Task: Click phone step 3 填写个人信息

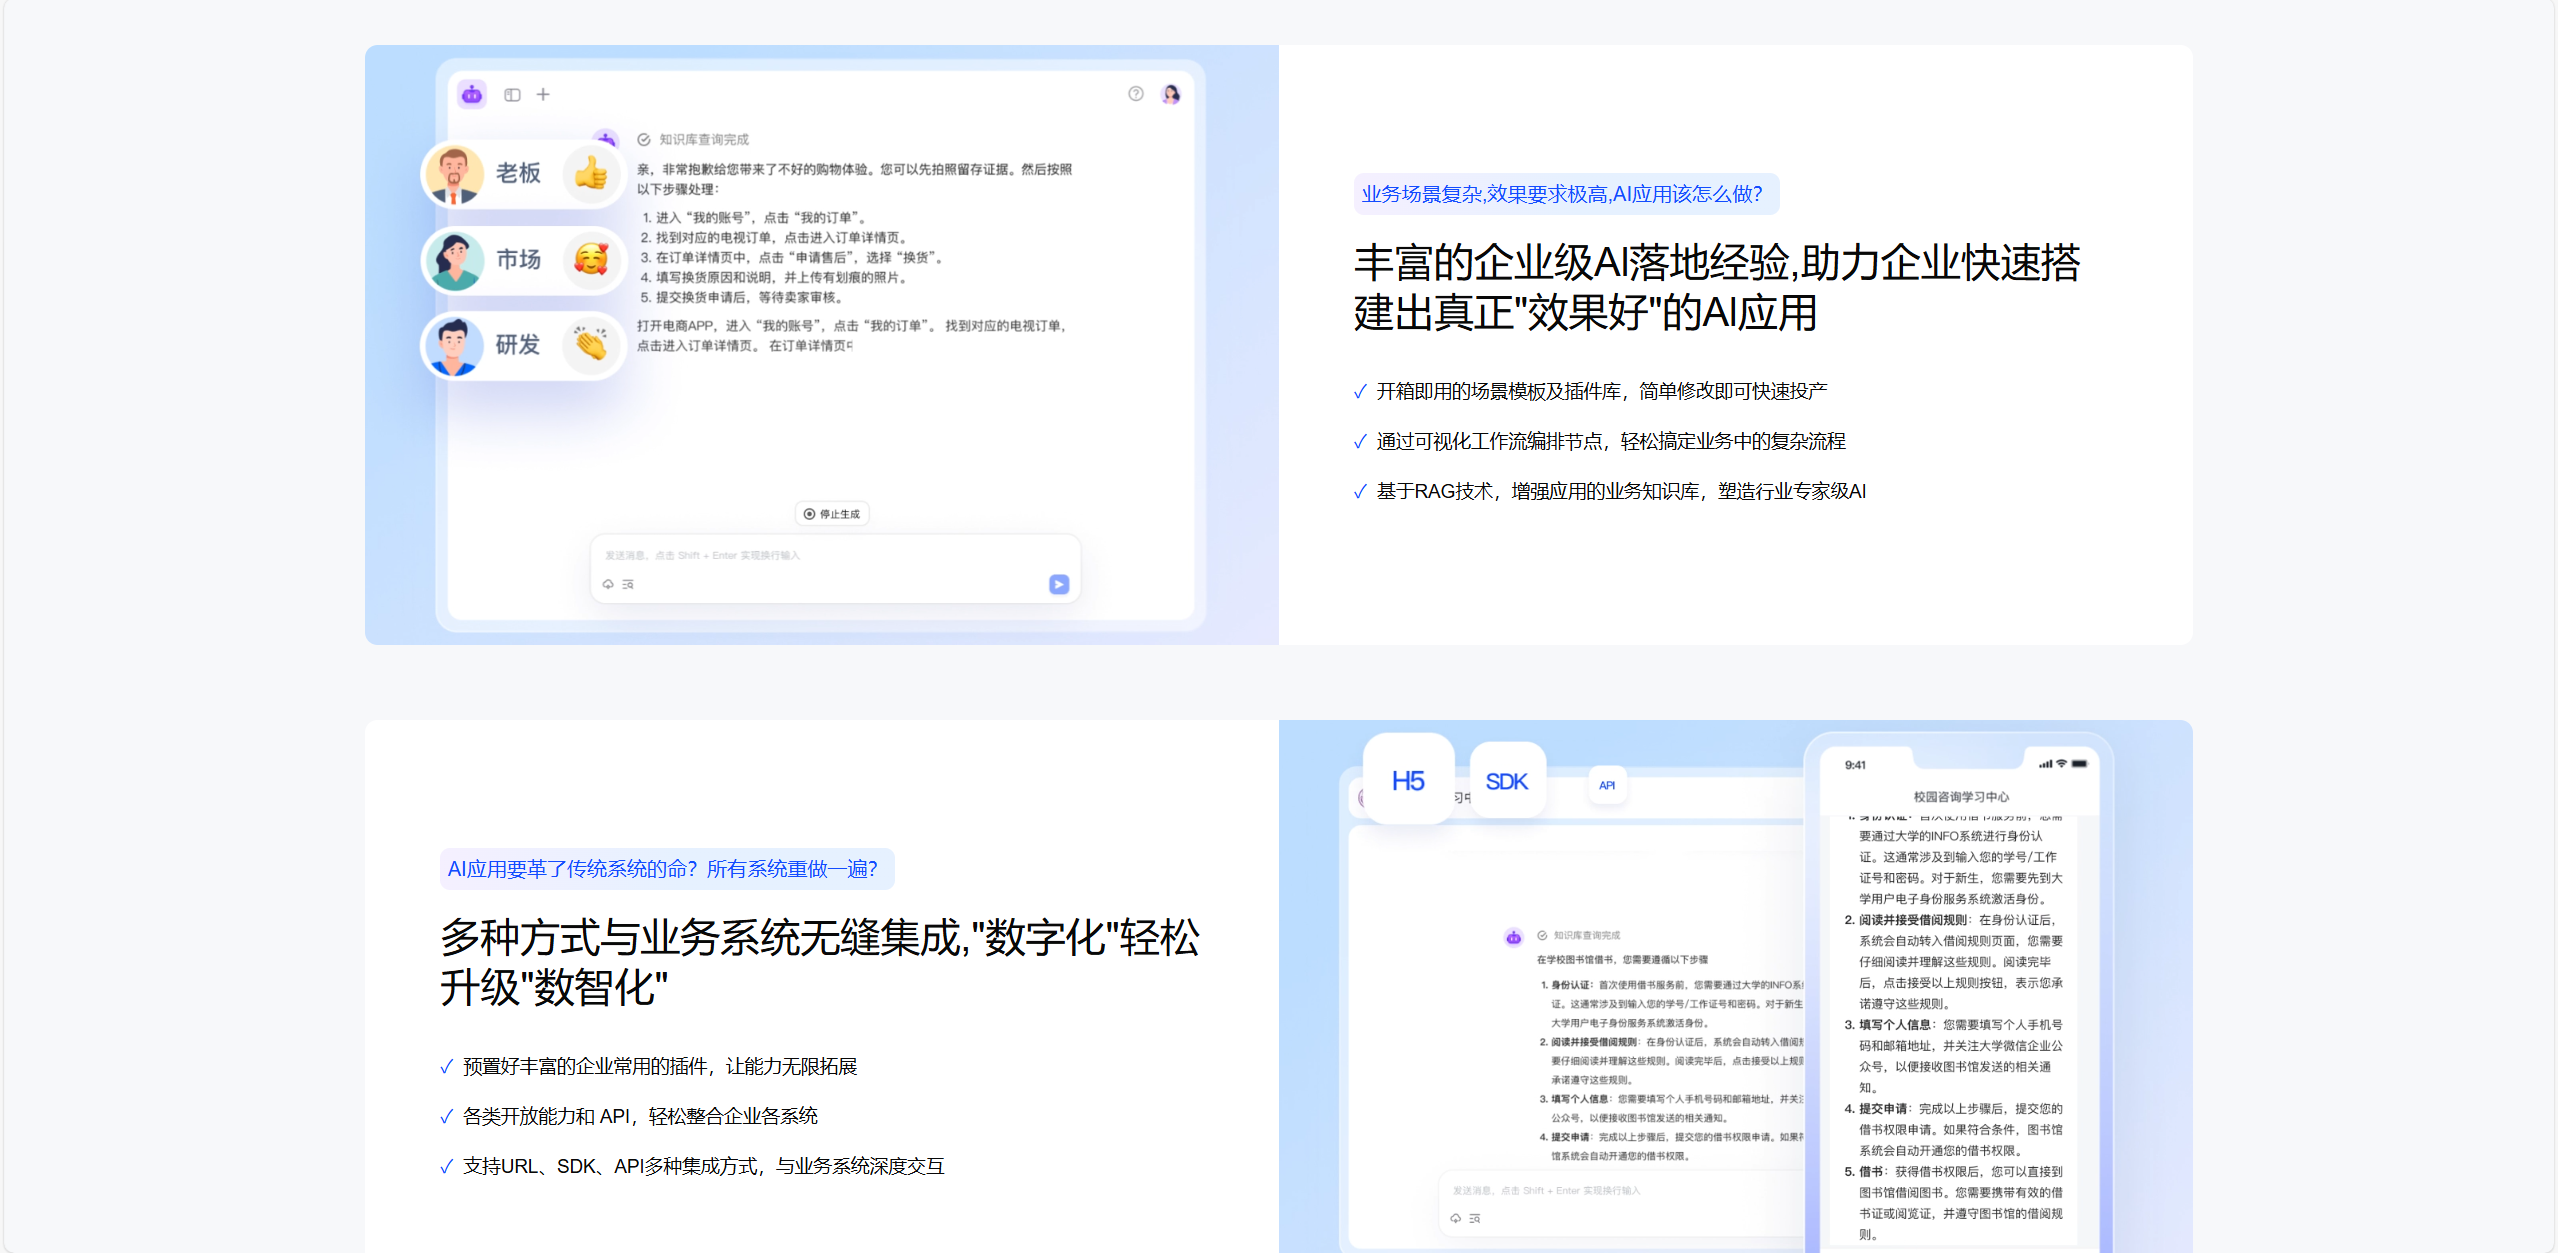Action: click(1953, 1056)
